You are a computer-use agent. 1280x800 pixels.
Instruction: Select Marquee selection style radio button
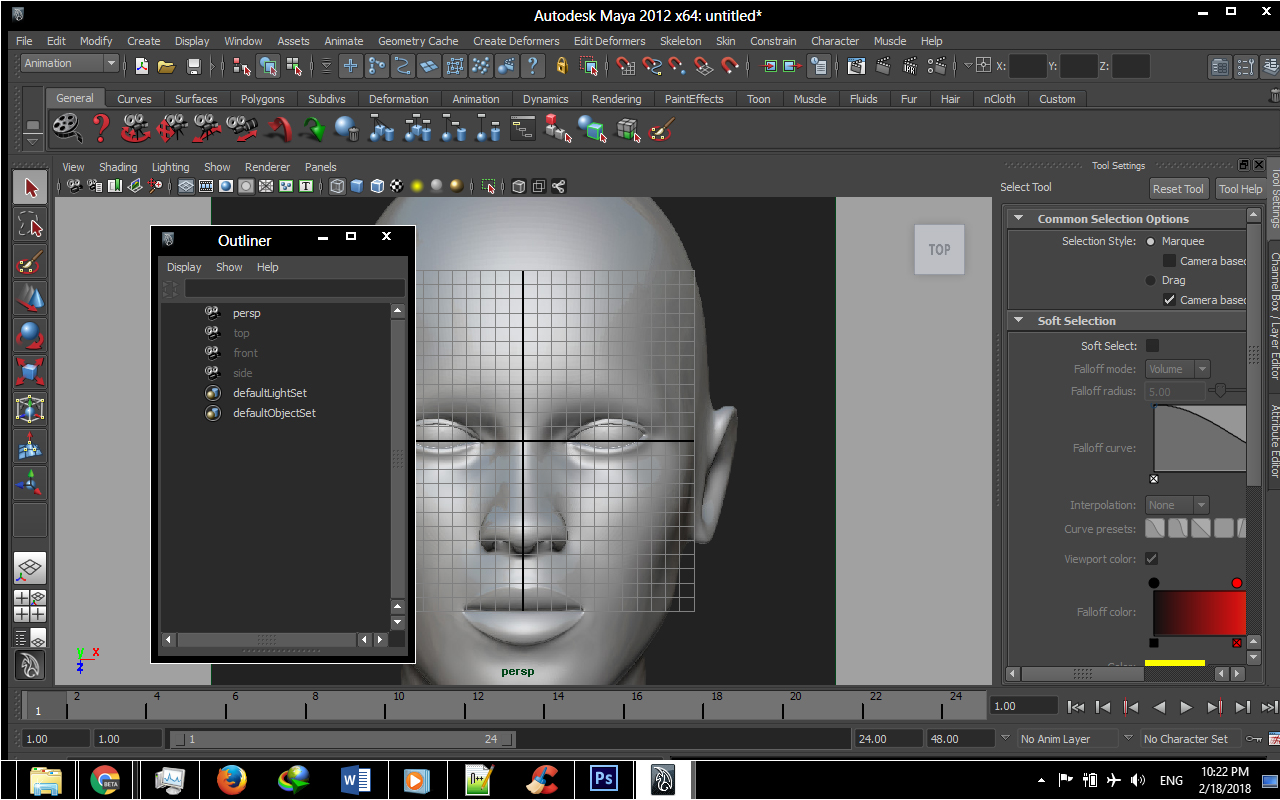[x=1151, y=241]
